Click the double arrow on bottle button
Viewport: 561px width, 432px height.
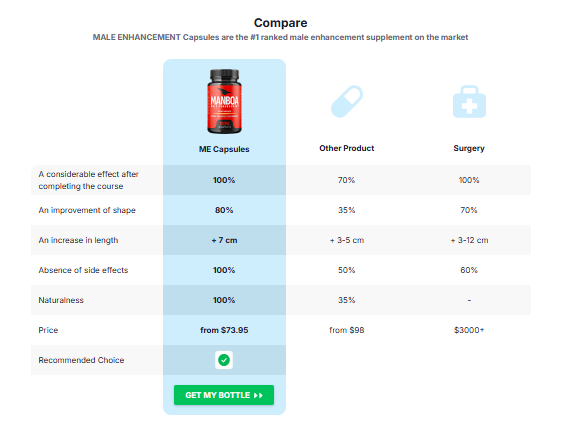pyautogui.click(x=258, y=395)
